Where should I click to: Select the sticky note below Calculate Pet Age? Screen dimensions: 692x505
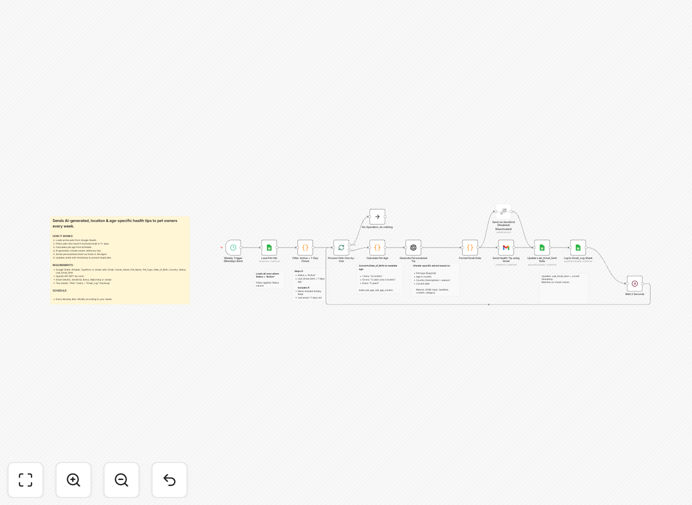pos(378,279)
